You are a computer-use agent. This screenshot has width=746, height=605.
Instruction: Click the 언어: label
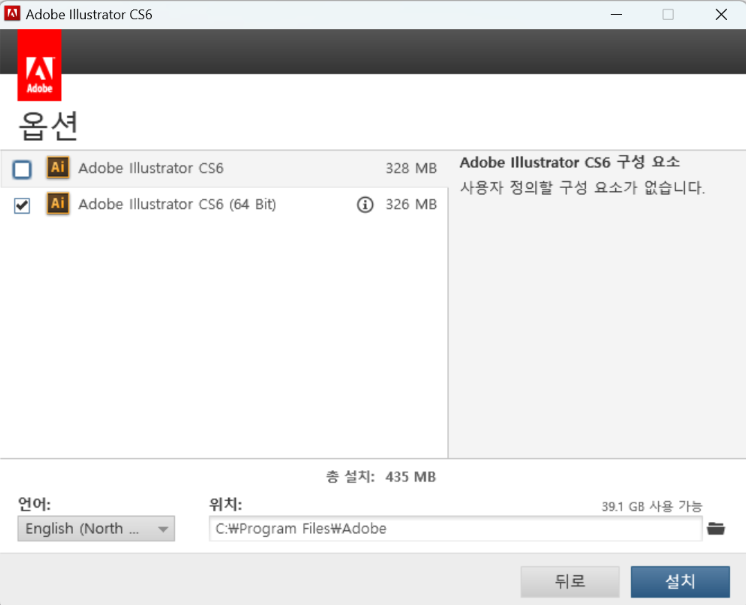(x=34, y=504)
